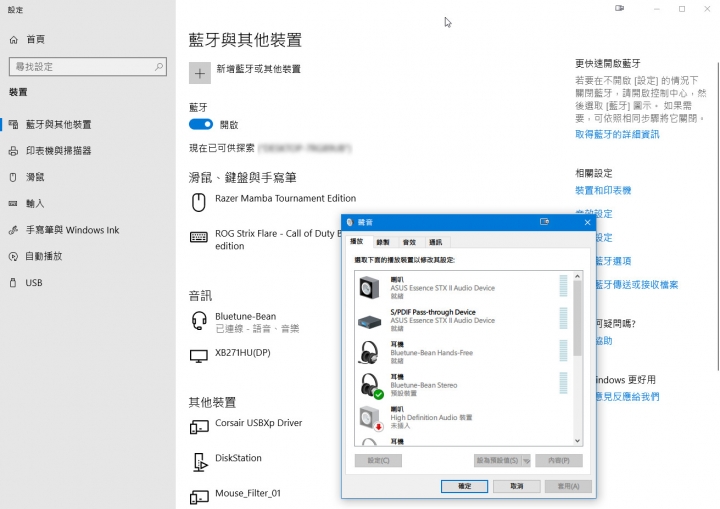Click 確定 button in Sound dialog
Screen dimensions: 720x509
click(x=464, y=486)
